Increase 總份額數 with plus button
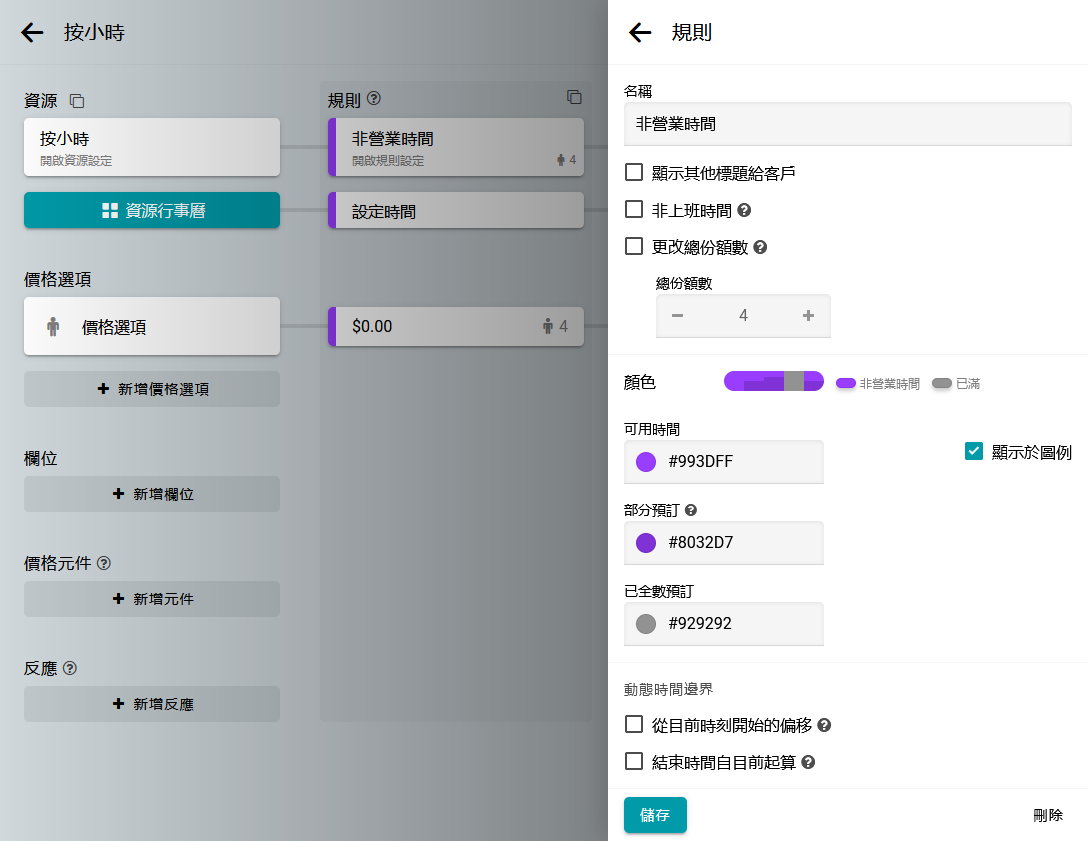Viewport: 1088px width, 841px height. 808,316
